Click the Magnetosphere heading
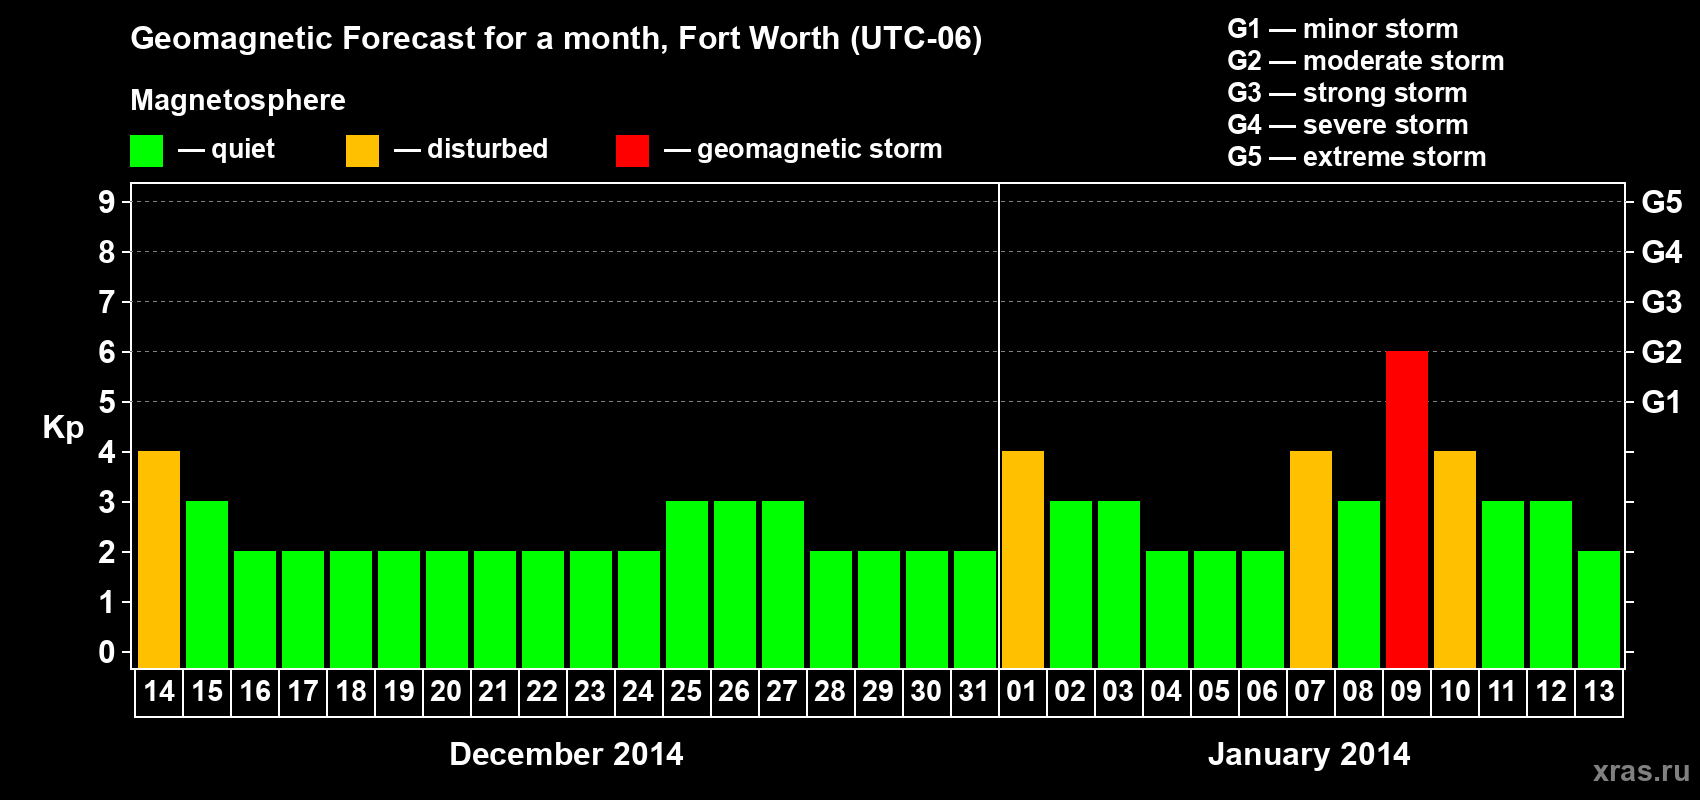The width and height of the screenshot is (1700, 800). 238,100
